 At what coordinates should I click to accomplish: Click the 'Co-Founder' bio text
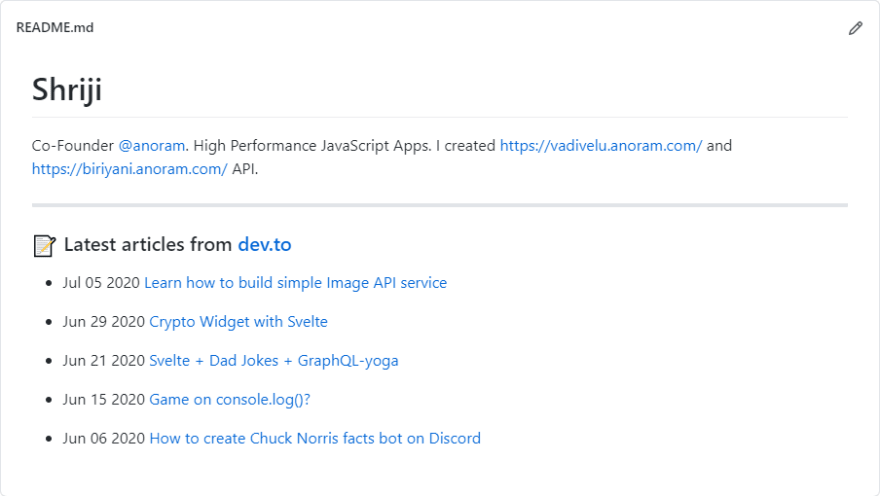click(73, 146)
